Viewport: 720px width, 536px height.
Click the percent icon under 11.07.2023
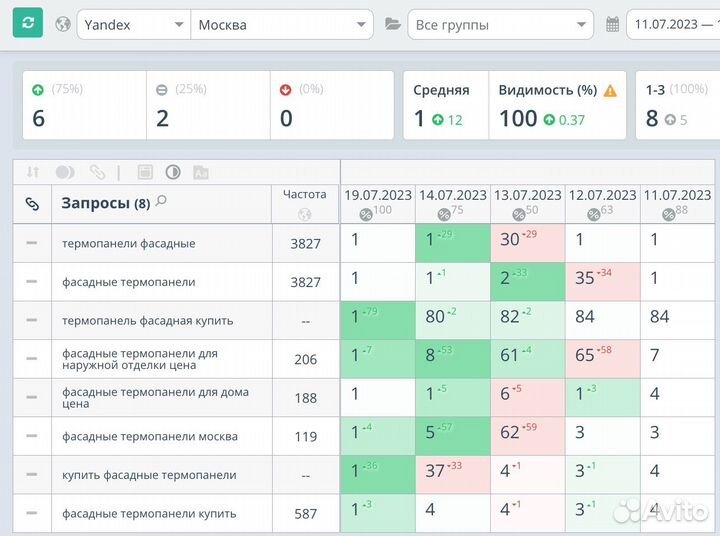tap(669, 214)
